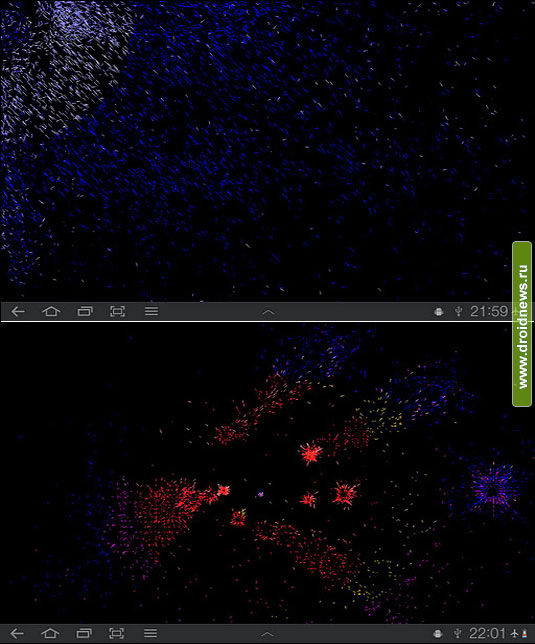The image size is (535, 644).
Task: Expand the up chevron in the 22:01 bar
Action: click(267, 635)
